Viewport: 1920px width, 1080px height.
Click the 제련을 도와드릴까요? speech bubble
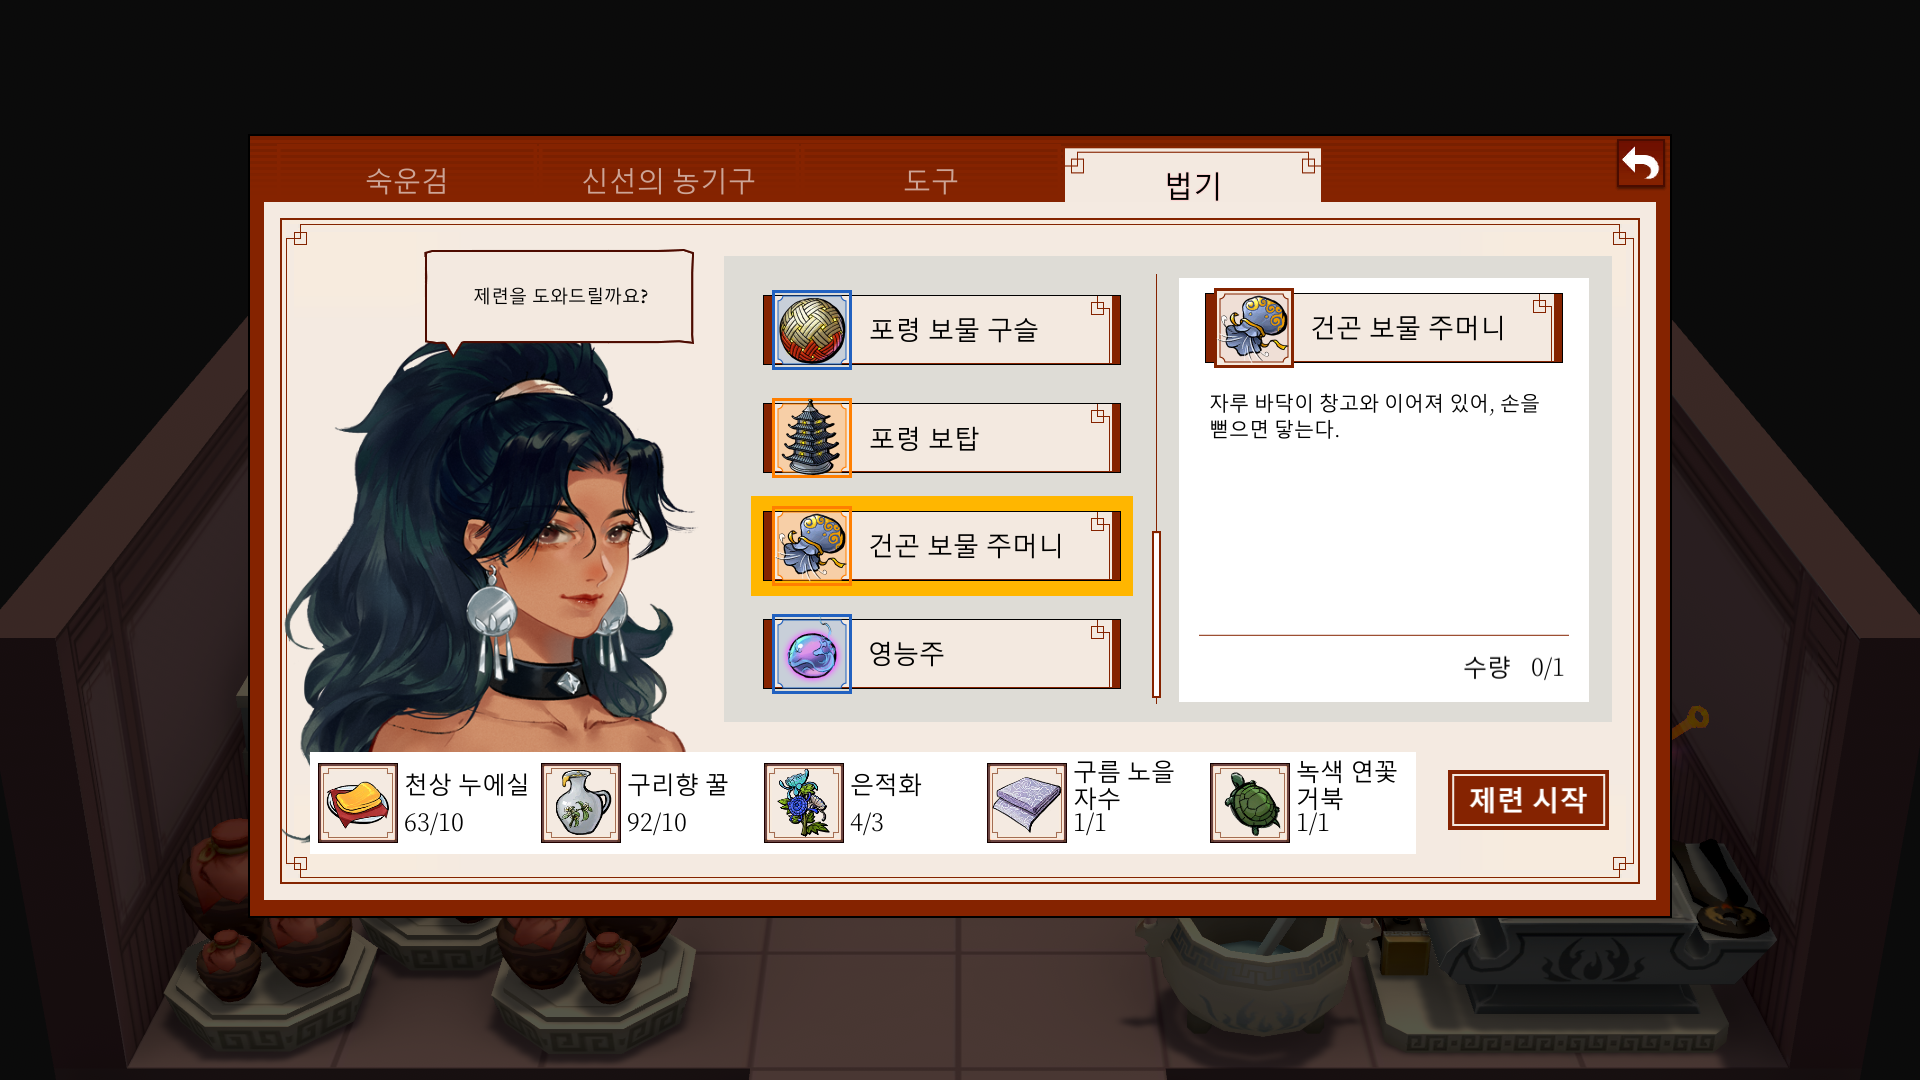(560, 296)
